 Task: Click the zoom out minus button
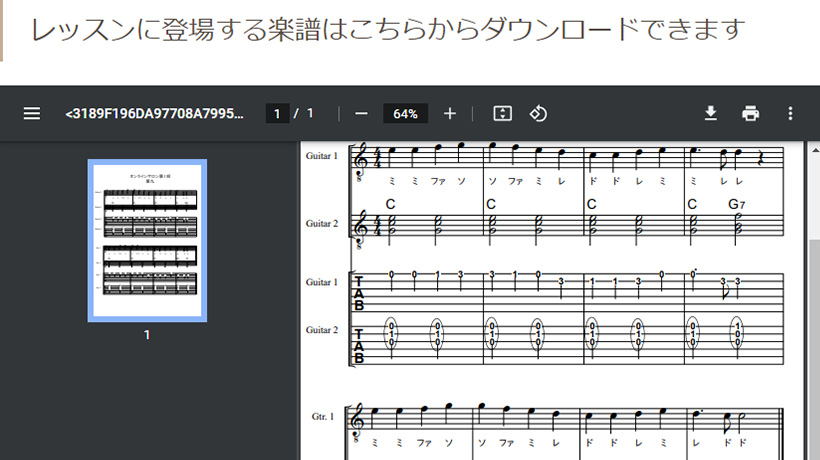(361, 114)
